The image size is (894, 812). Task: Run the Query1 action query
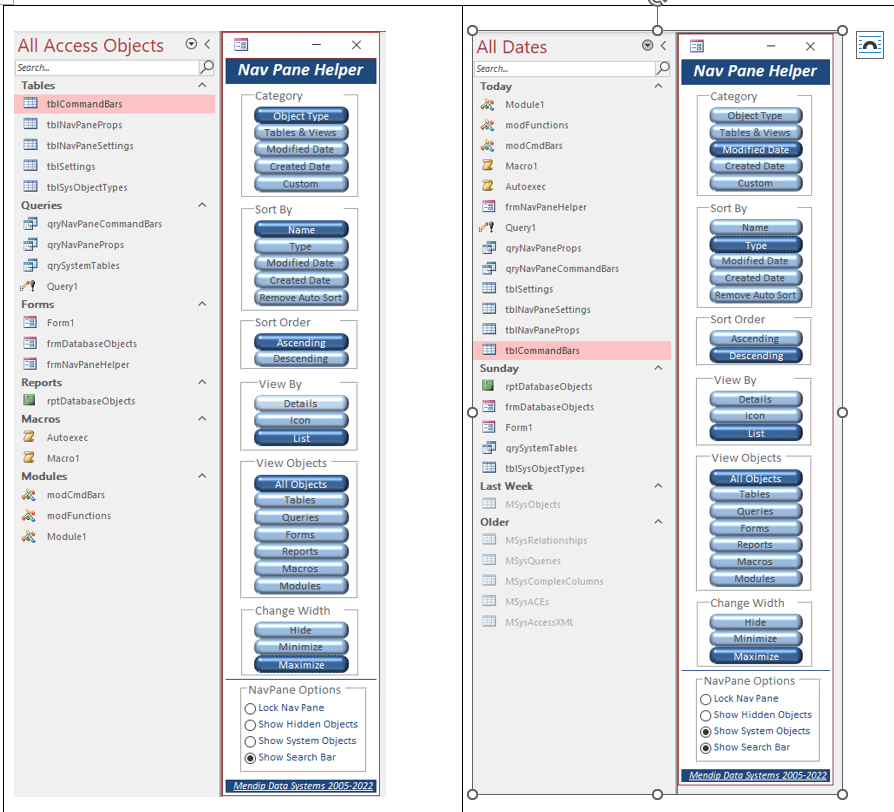click(62, 285)
